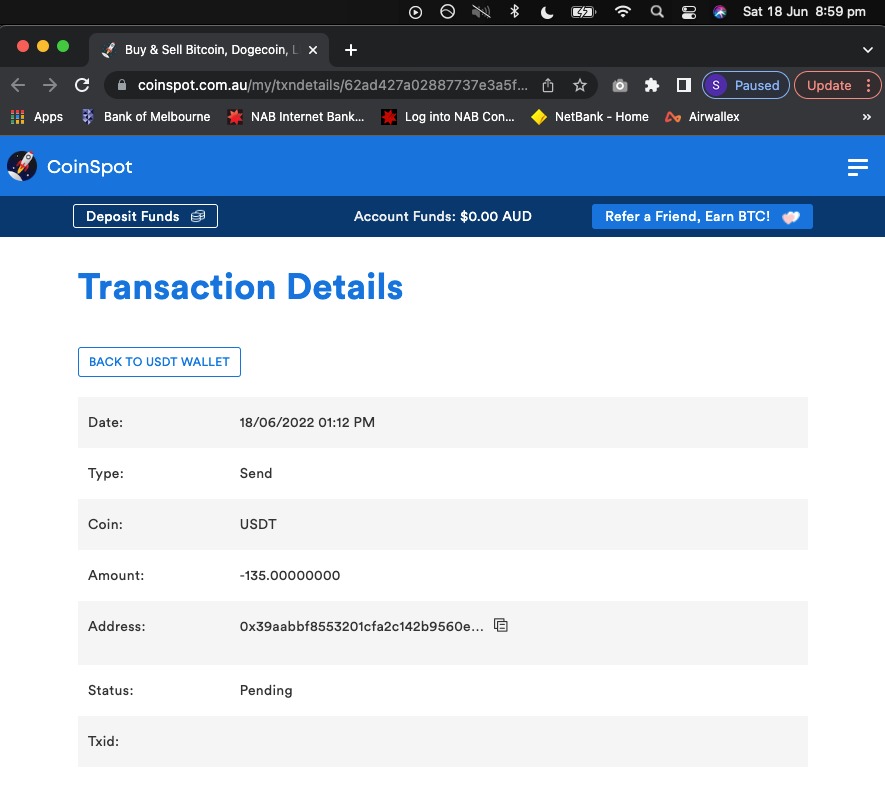Click the CoinSpot rocket logo
The width and height of the screenshot is (885, 799).
click(x=22, y=166)
